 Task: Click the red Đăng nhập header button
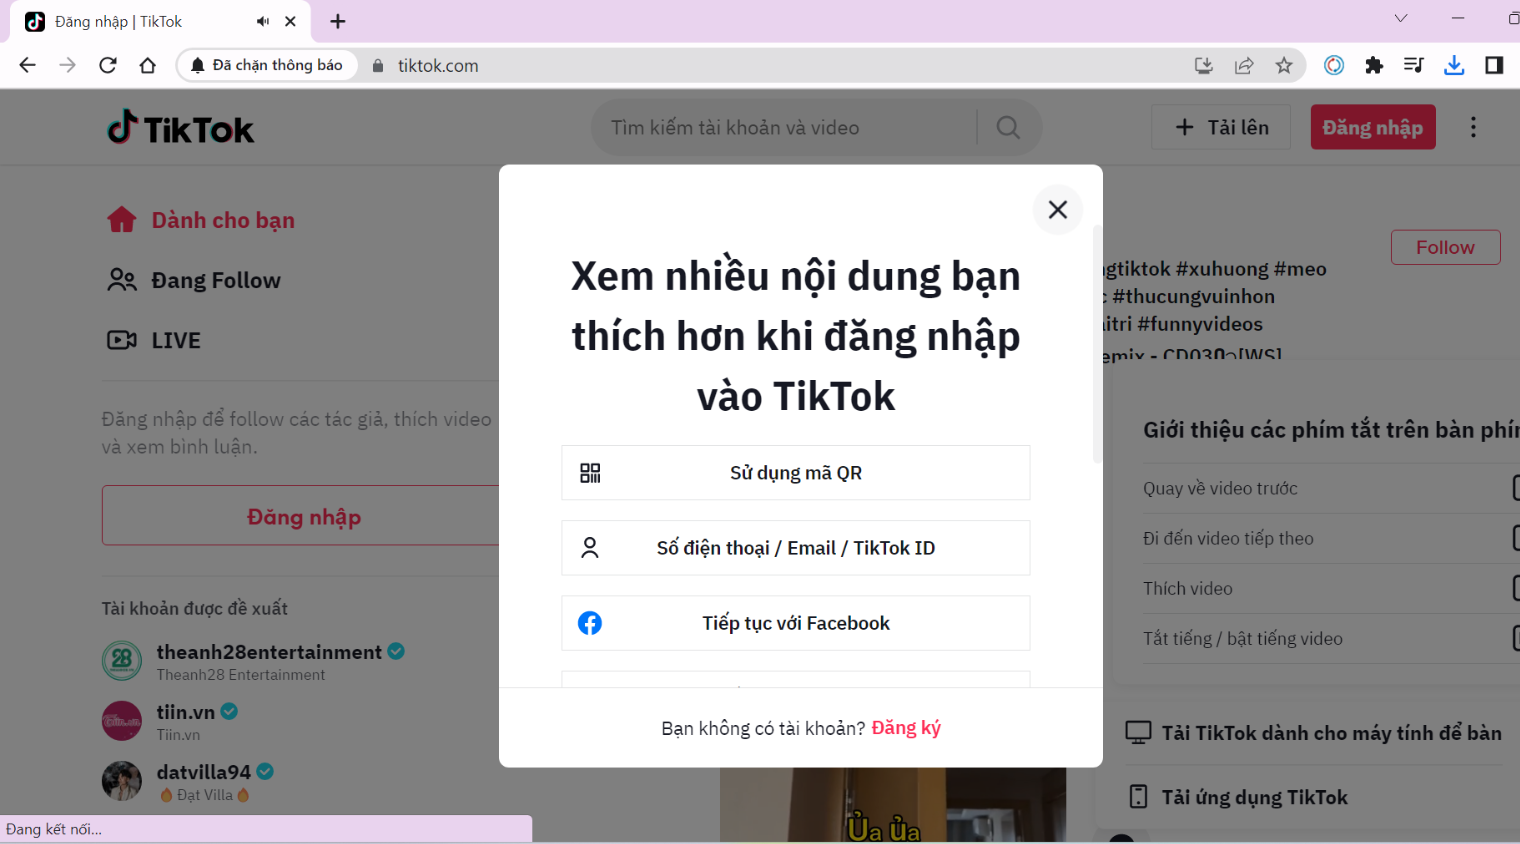coord(1373,127)
